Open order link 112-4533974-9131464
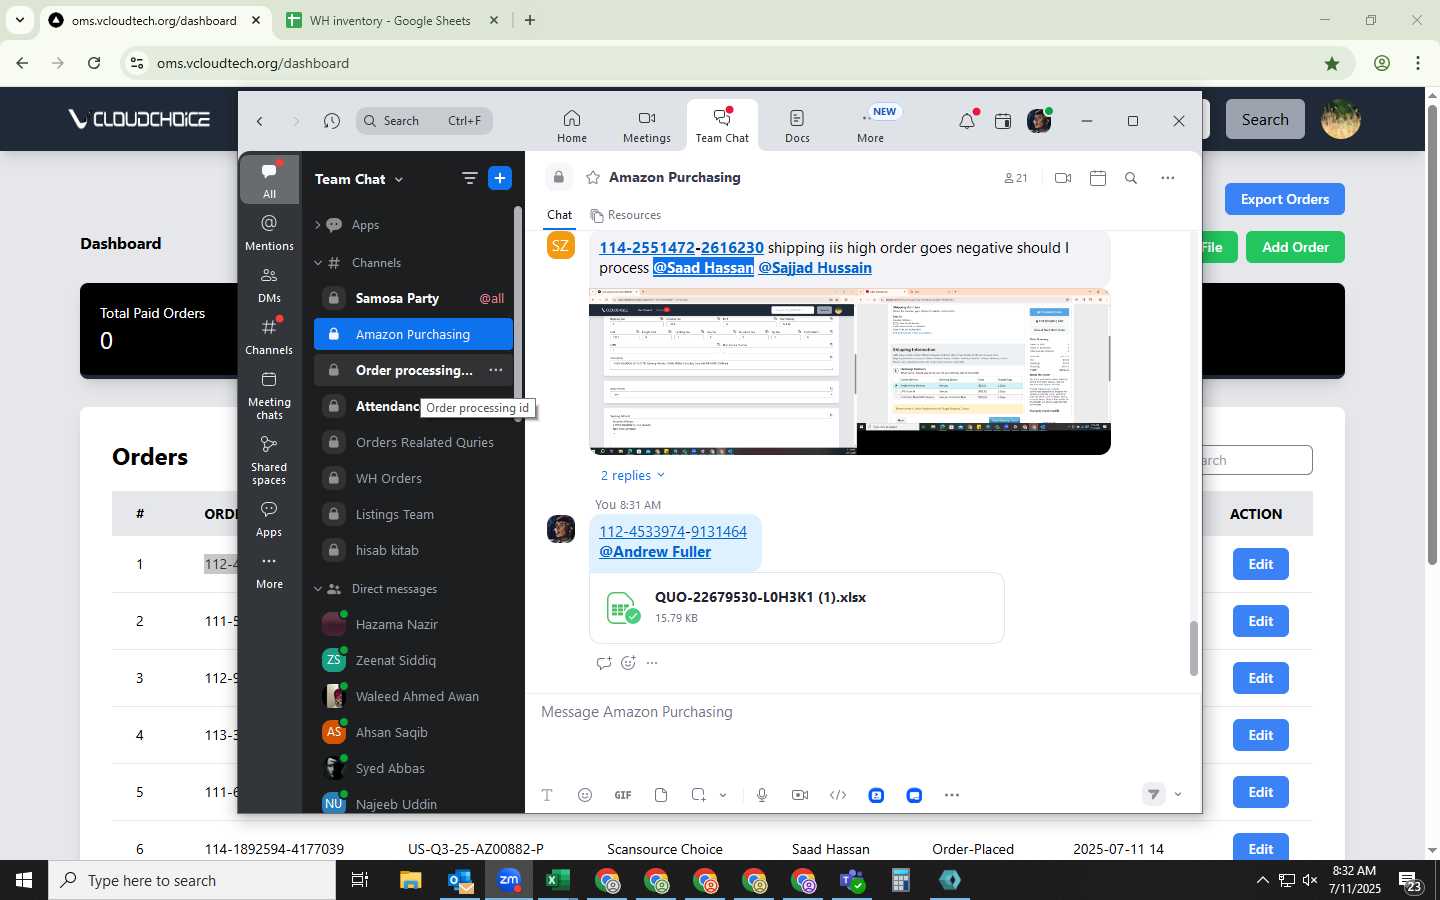 pyautogui.click(x=673, y=532)
